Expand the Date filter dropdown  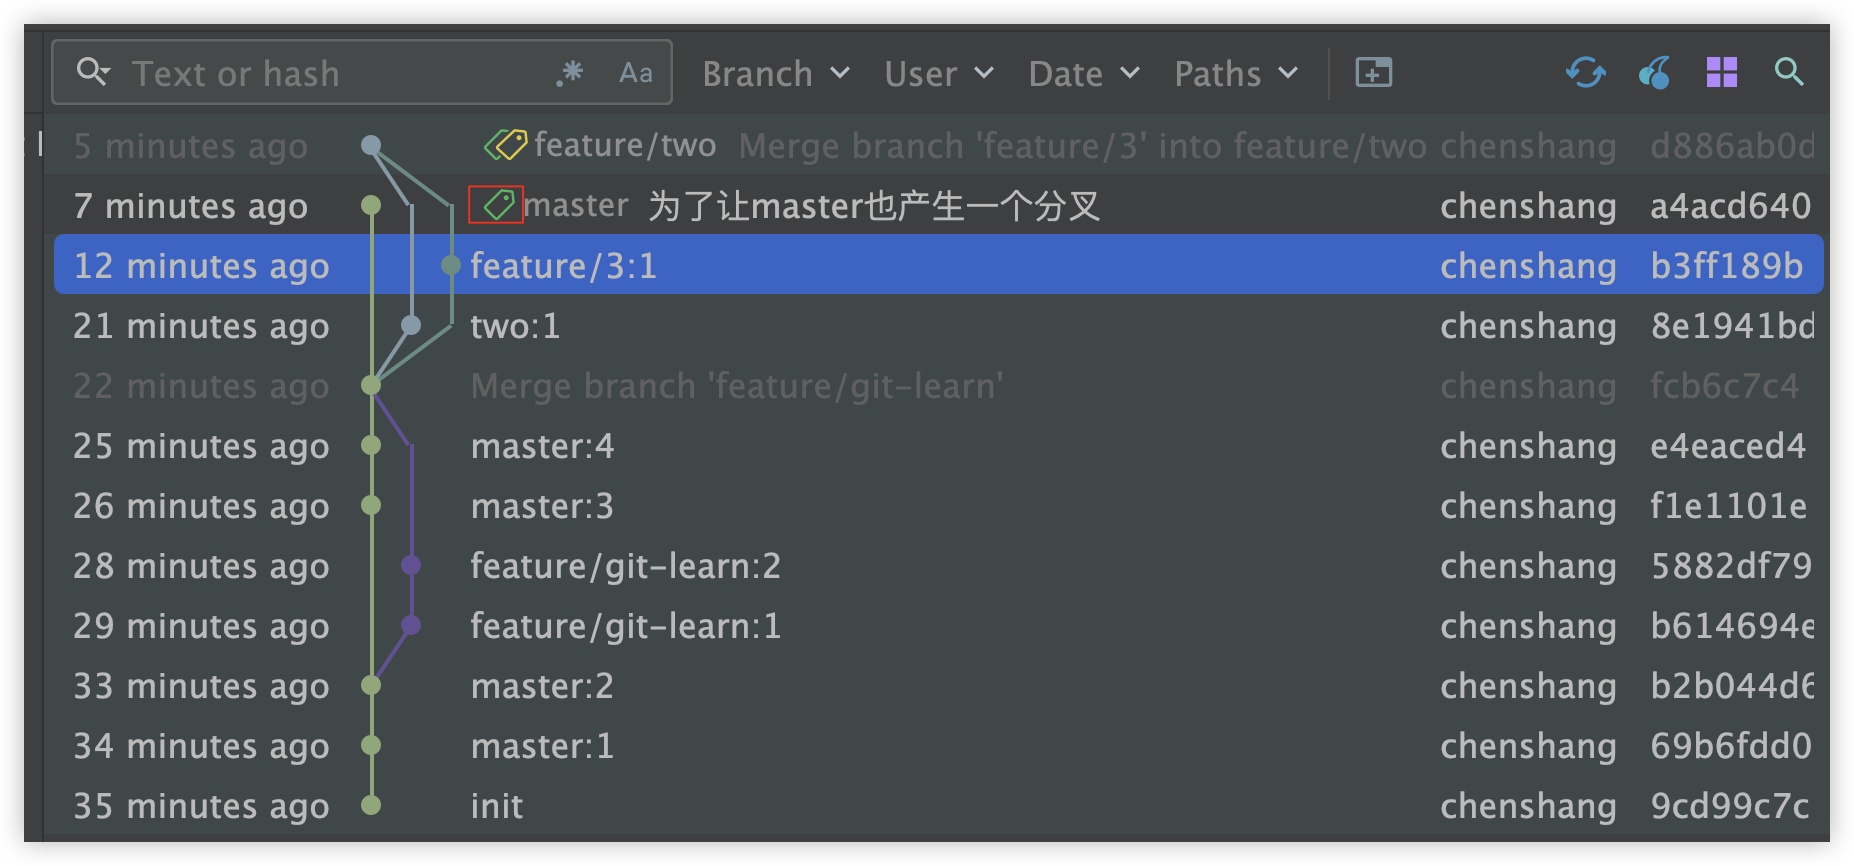click(1083, 73)
